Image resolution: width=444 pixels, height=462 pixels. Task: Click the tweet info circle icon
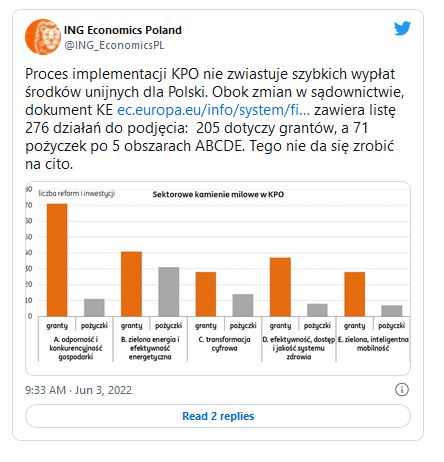402,389
